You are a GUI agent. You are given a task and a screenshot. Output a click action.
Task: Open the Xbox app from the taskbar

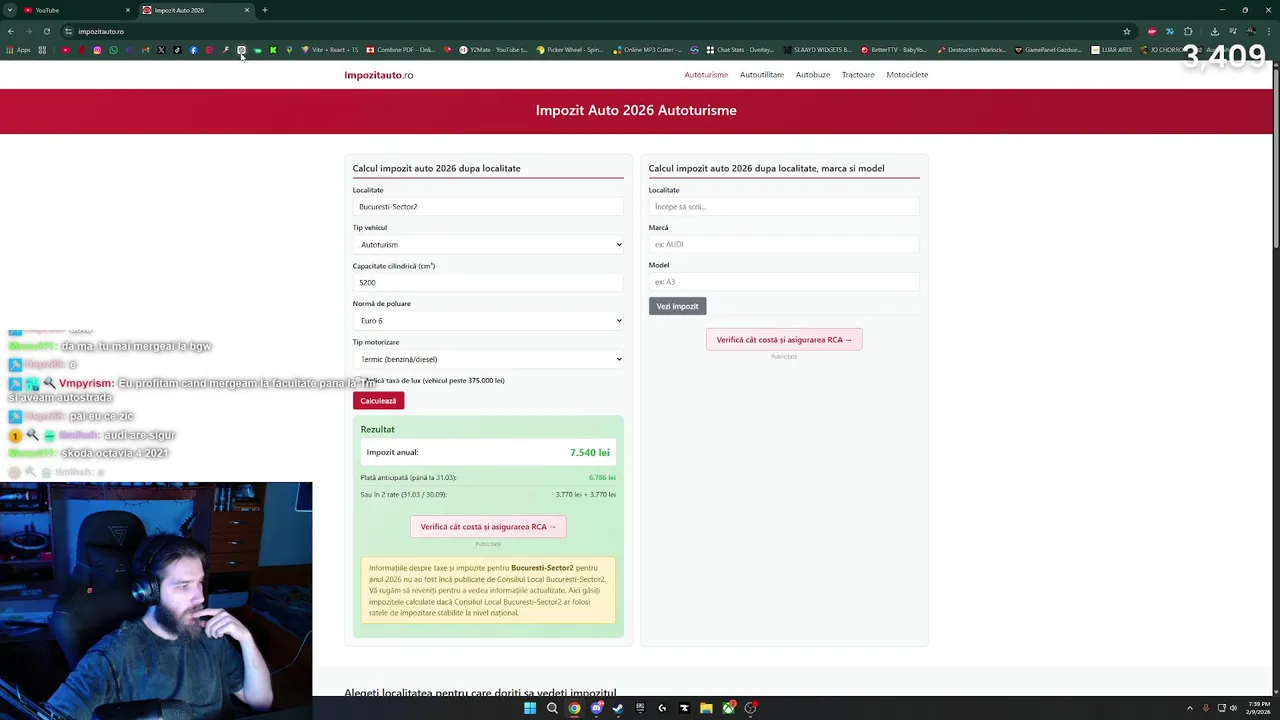[729, 708]
